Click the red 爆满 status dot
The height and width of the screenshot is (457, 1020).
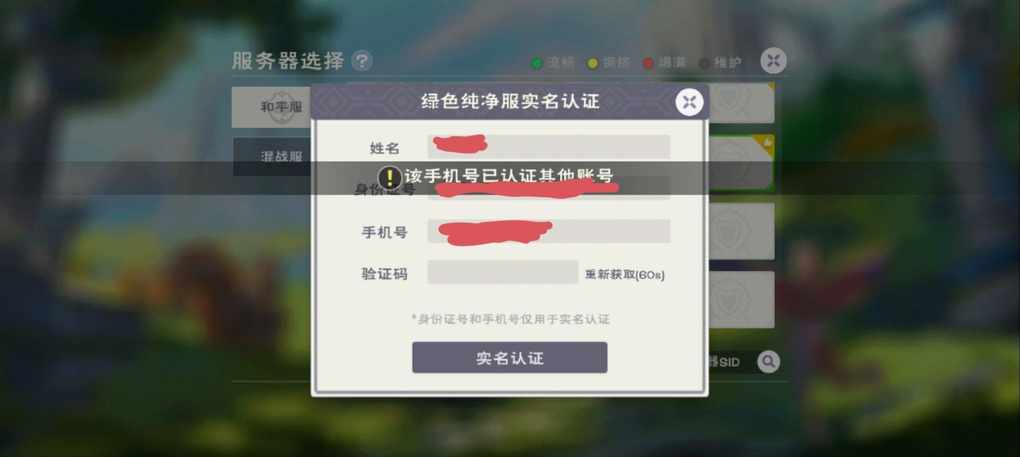(648, 63)
